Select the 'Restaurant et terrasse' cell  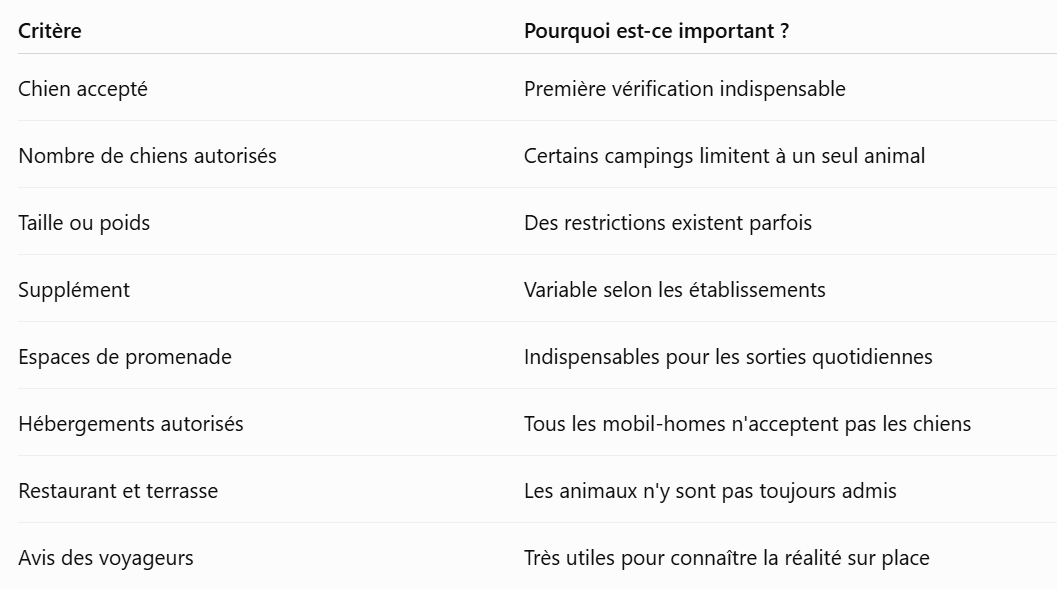118,491
